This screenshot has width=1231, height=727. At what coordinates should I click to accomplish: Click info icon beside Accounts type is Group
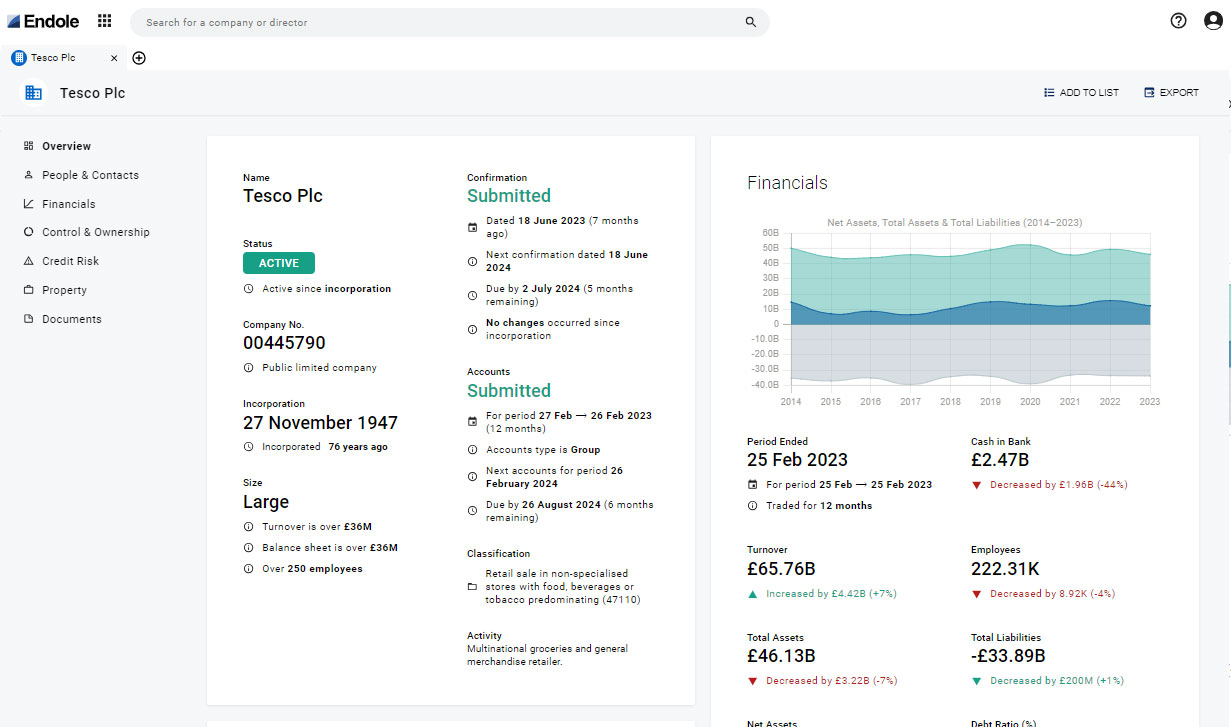[472, 450]
